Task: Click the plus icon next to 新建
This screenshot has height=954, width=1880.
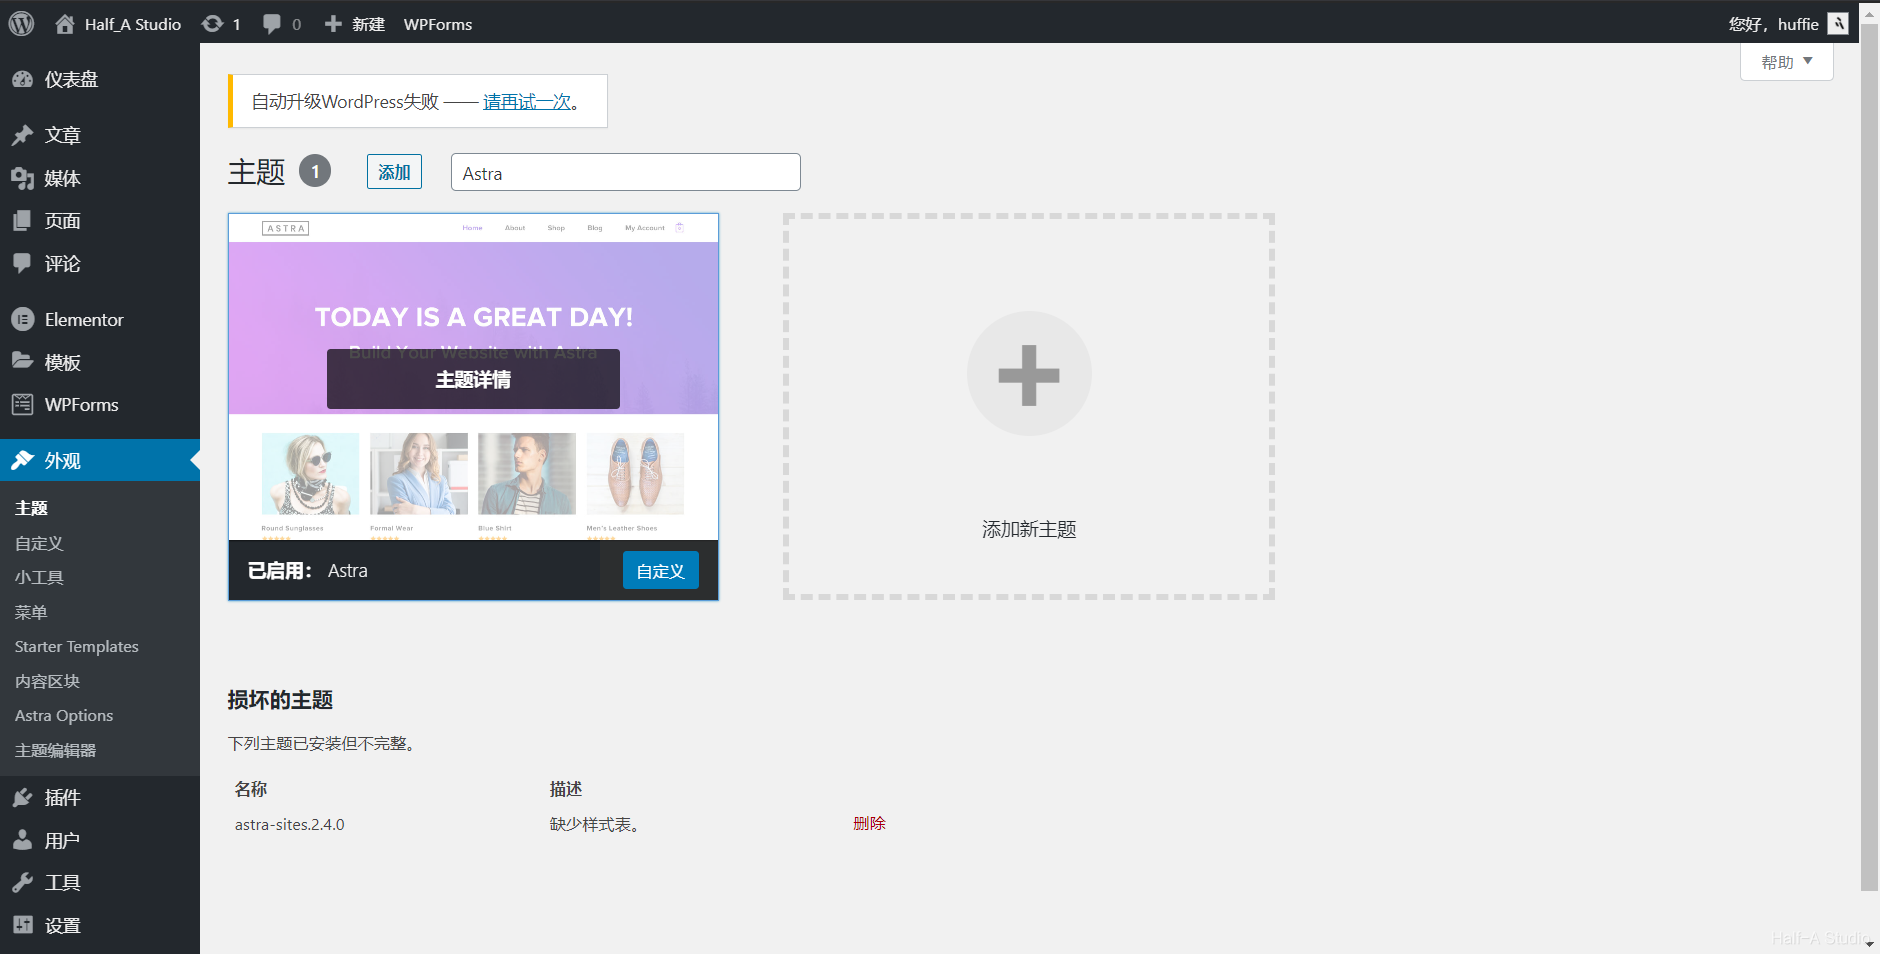Action: pyautogui.click(x=333, y=24)
